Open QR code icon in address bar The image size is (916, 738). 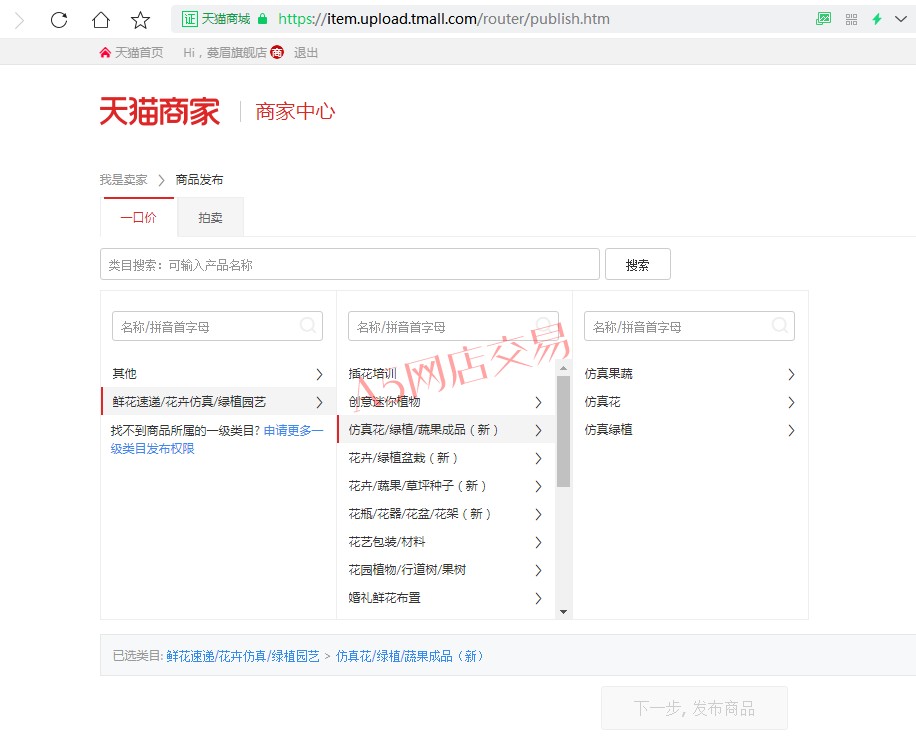[851, 19]
